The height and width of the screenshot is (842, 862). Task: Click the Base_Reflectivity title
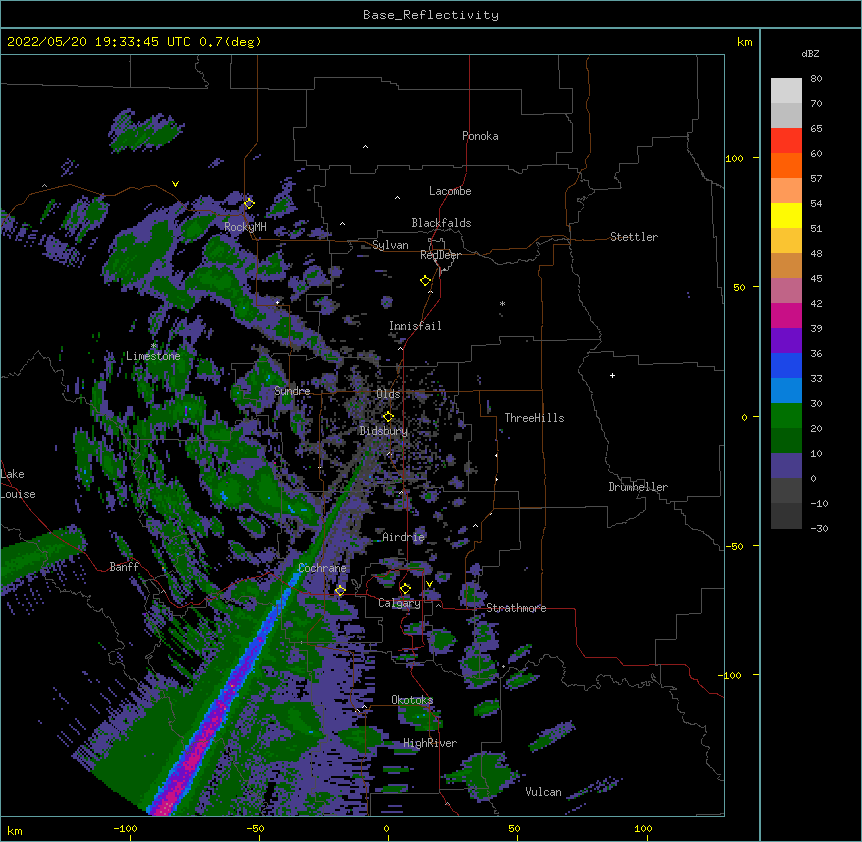430,15
